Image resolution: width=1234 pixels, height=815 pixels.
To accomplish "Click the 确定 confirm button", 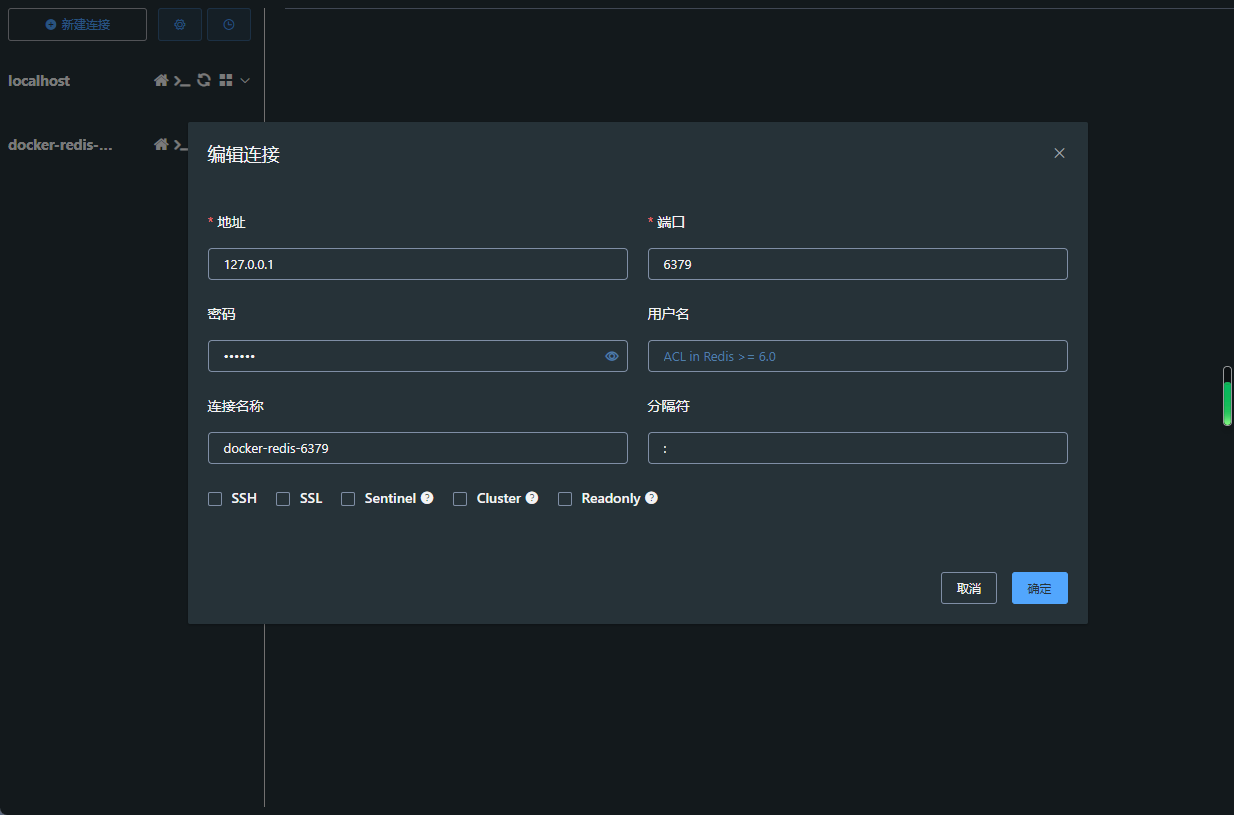I will pyautogui.click(x=1040, y=588).
